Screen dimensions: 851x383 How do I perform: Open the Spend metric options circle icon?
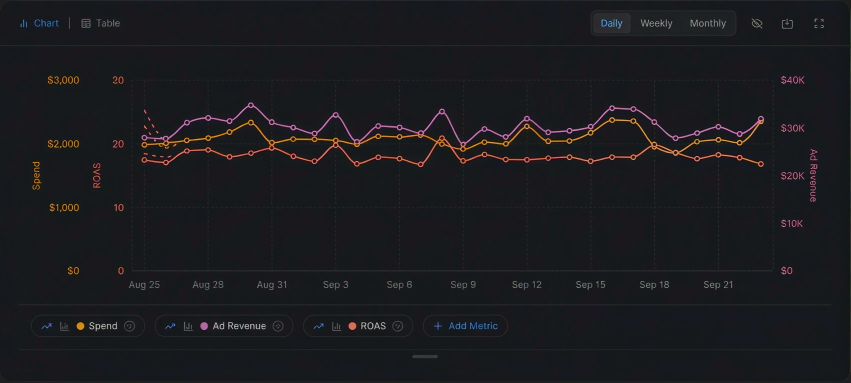129,326
